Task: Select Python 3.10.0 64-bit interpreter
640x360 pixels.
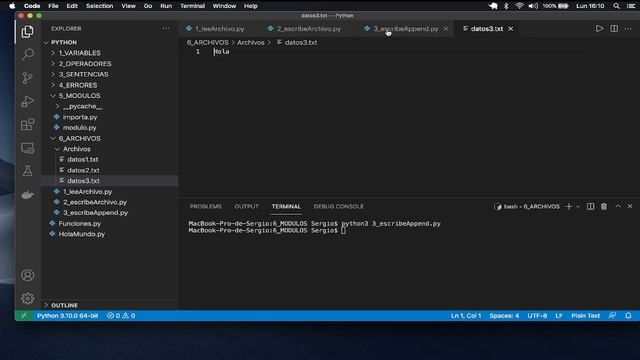Action: click(67, 316)
